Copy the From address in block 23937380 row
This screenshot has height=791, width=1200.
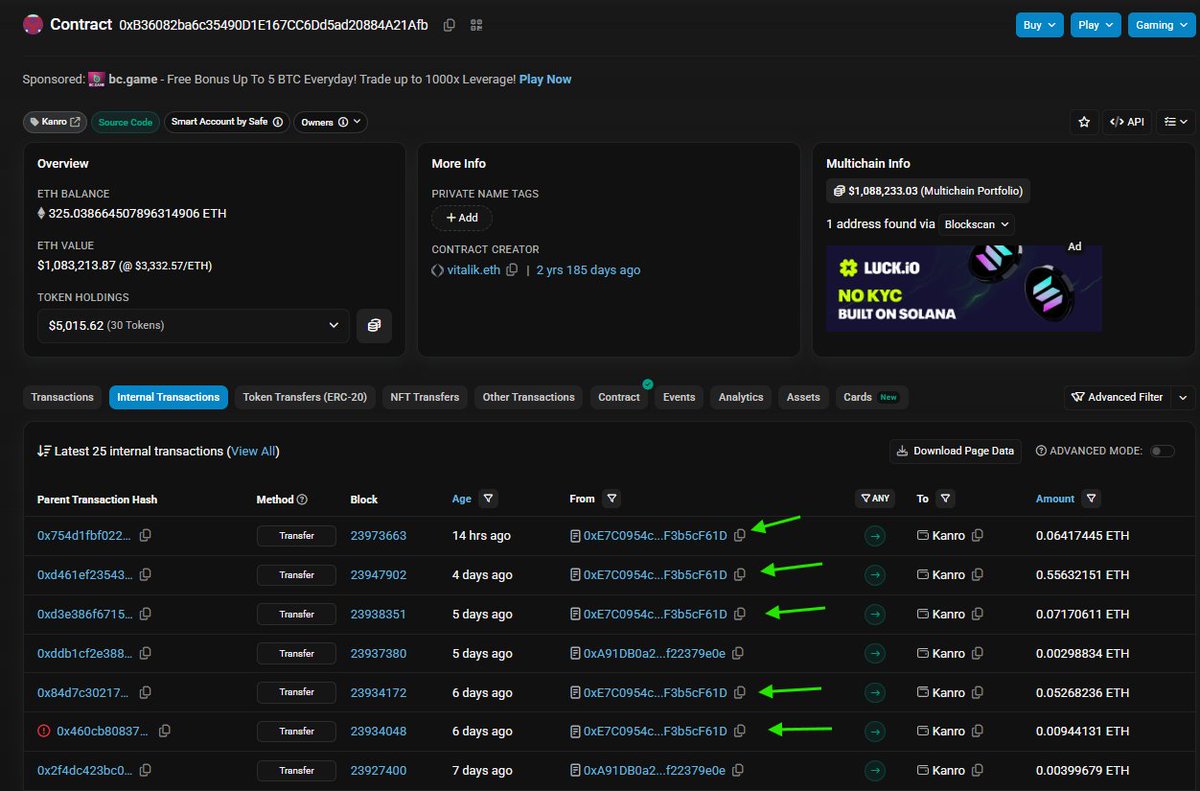click(x=738, y=653)
